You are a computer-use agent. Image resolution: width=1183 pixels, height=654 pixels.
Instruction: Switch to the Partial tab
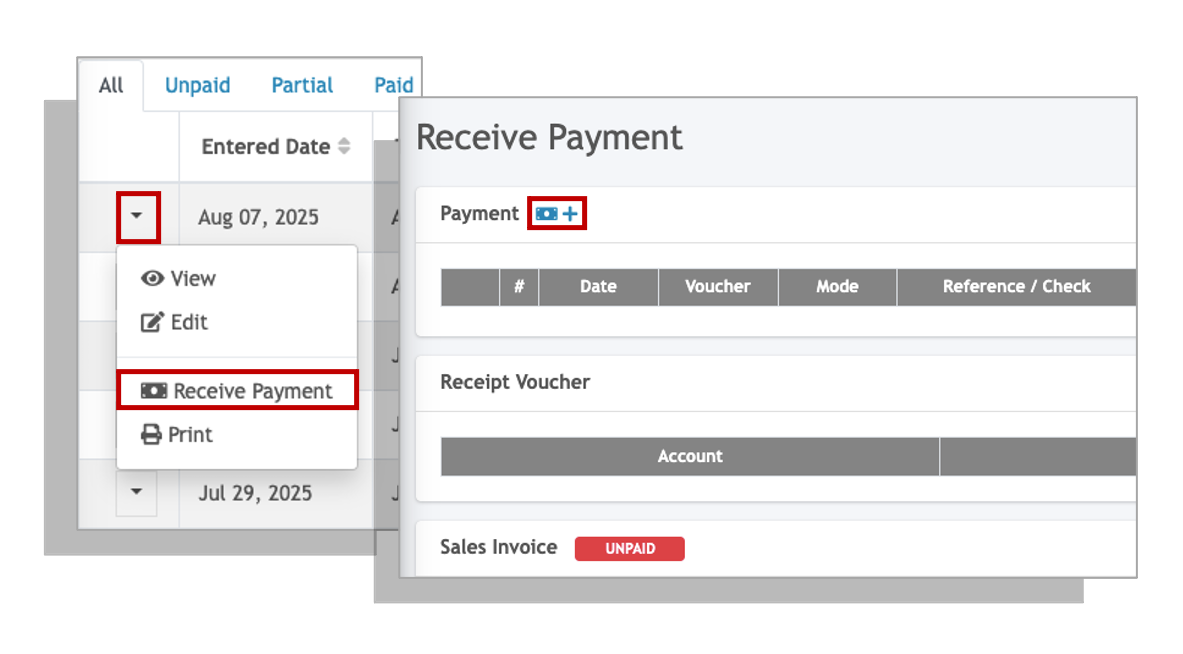[302, 85]
